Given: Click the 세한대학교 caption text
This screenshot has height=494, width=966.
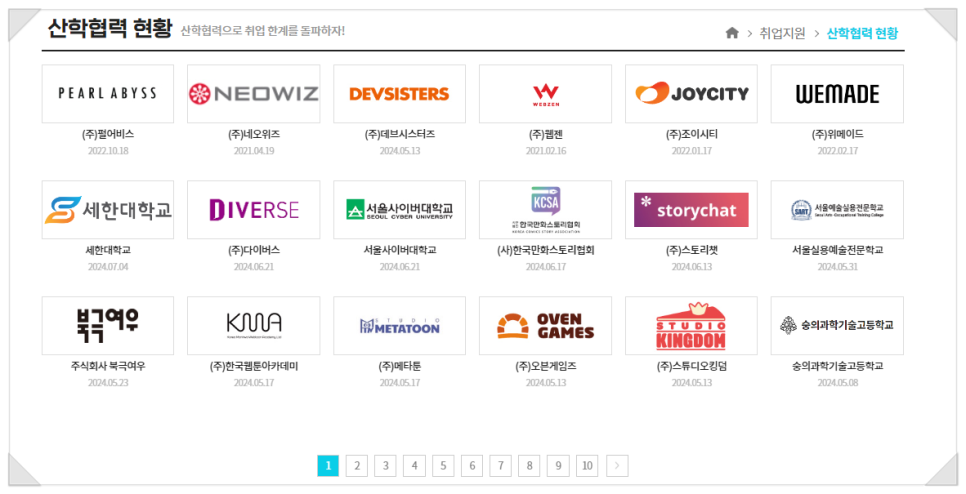Looking at the screenshot, I should coord(108,250).
